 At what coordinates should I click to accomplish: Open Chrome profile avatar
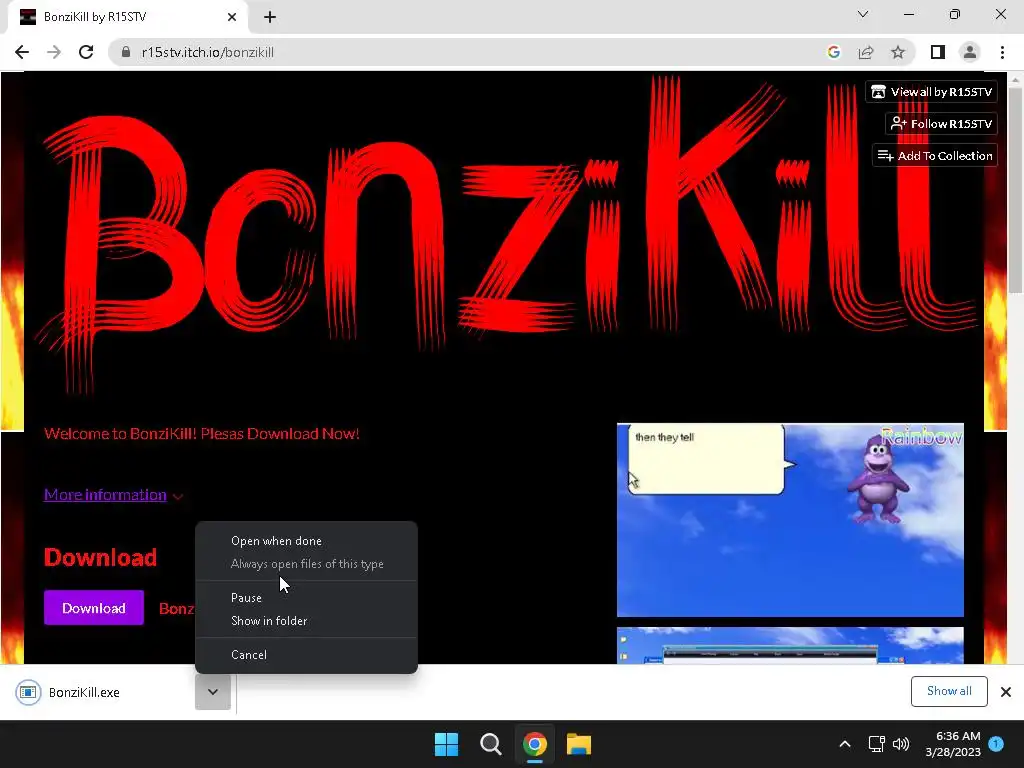pyautogui.click(x=970, y=52)
